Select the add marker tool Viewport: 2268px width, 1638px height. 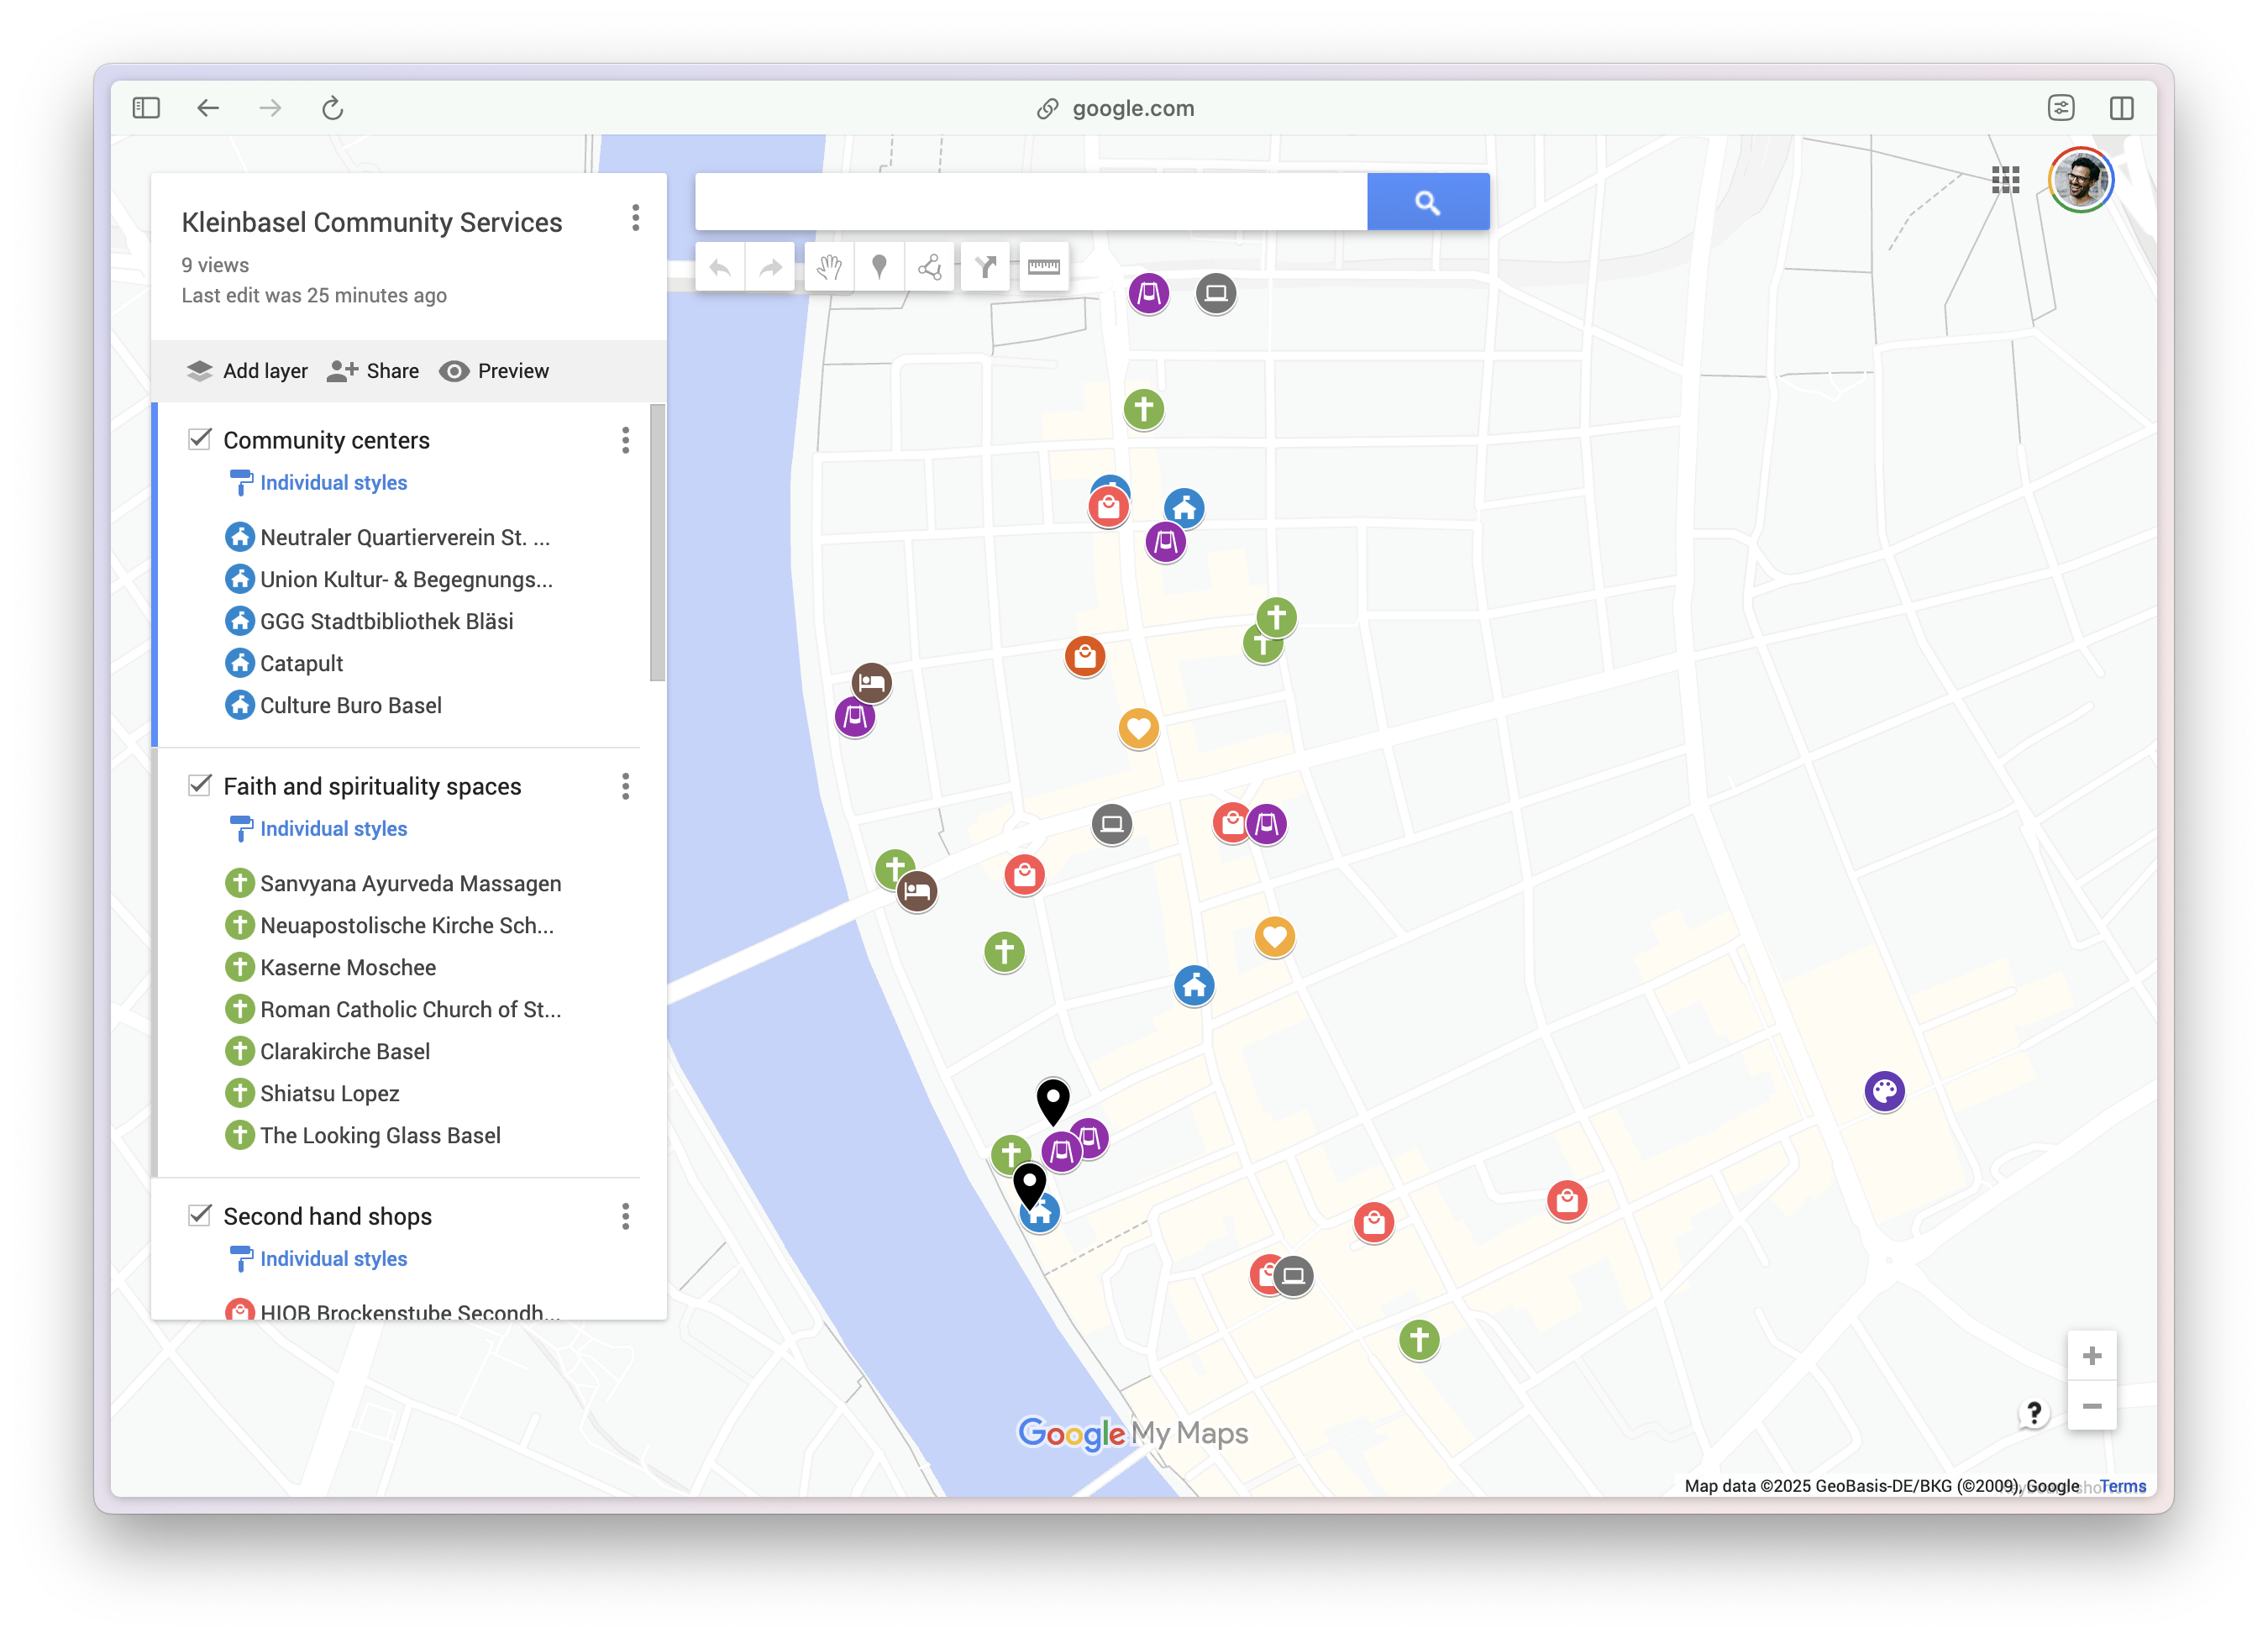[x=879, y=267]
